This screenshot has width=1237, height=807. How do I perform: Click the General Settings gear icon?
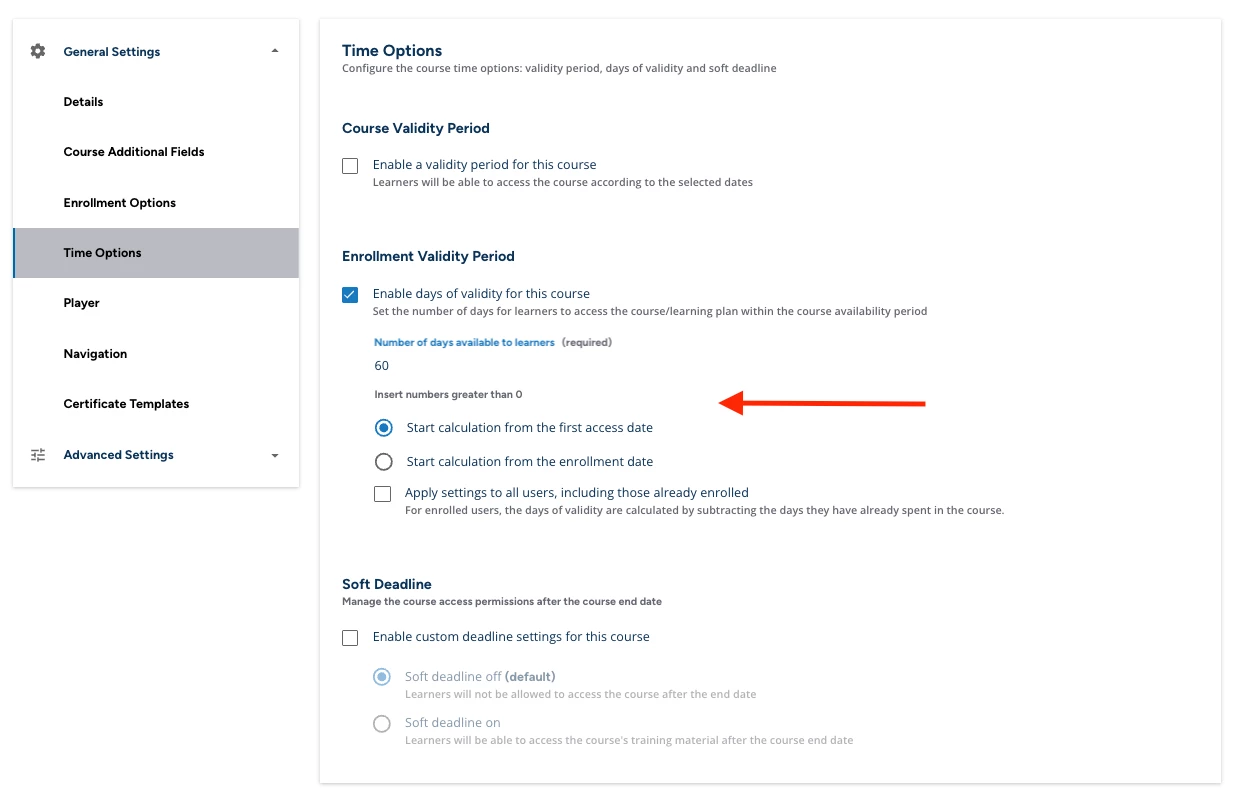coord(38,51)
